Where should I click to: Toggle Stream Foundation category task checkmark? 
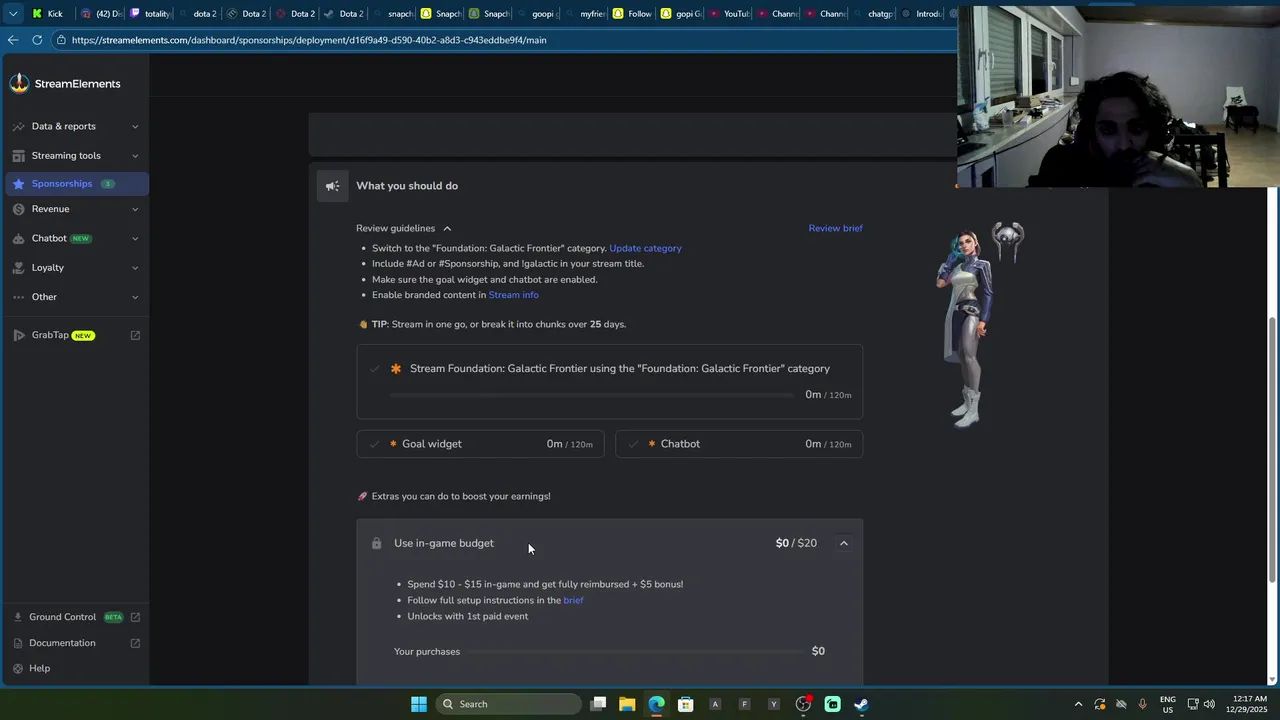[x=375, y=369]
